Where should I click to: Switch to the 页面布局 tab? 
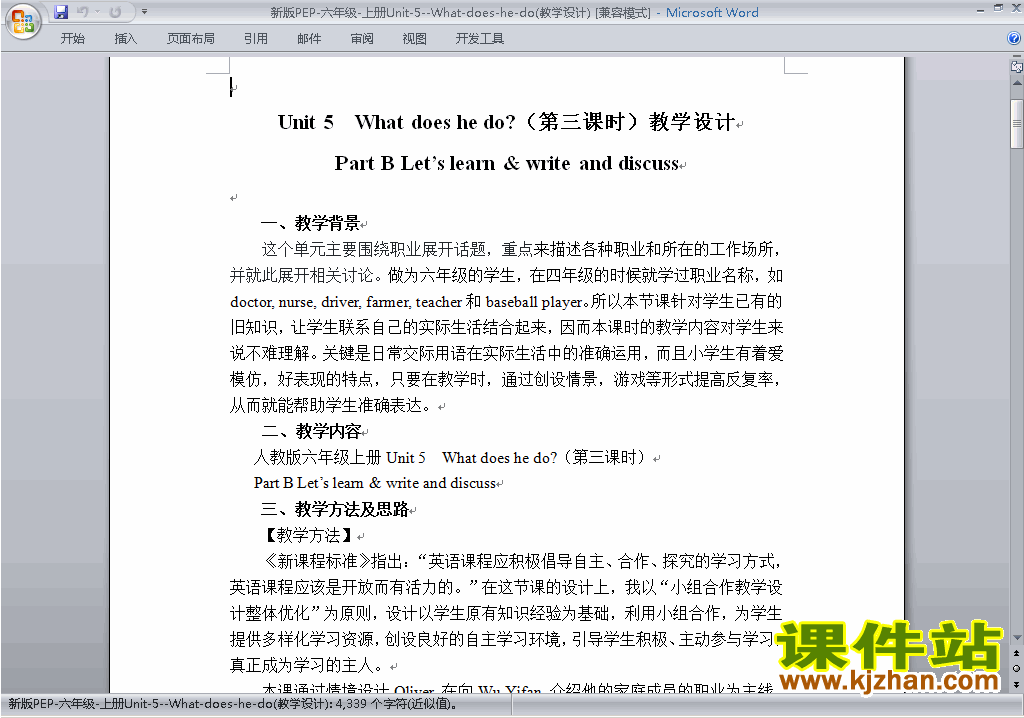(x=191, y=39)
